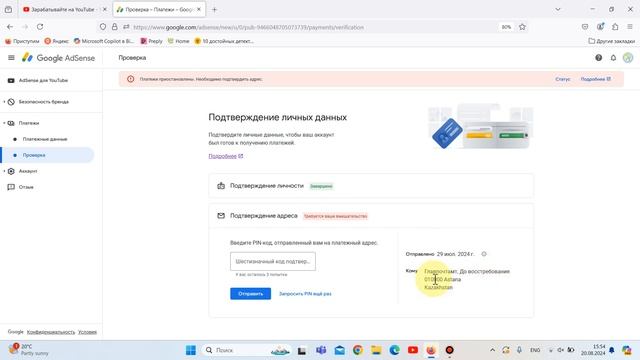Open the Microsoft Copilot bookmark

pyautogui.click(x=104, y=41)
